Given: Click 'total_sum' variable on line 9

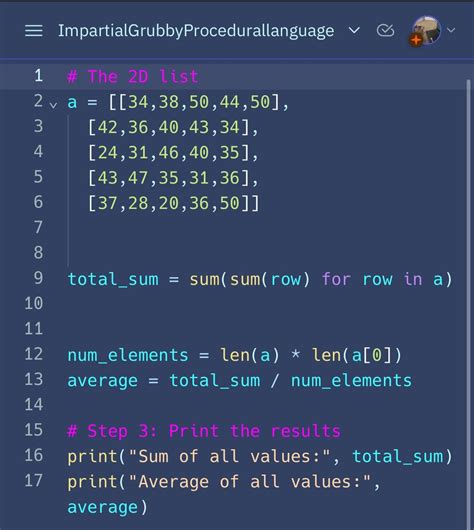Looking at the screenshot, I should (x=113, y=280).
